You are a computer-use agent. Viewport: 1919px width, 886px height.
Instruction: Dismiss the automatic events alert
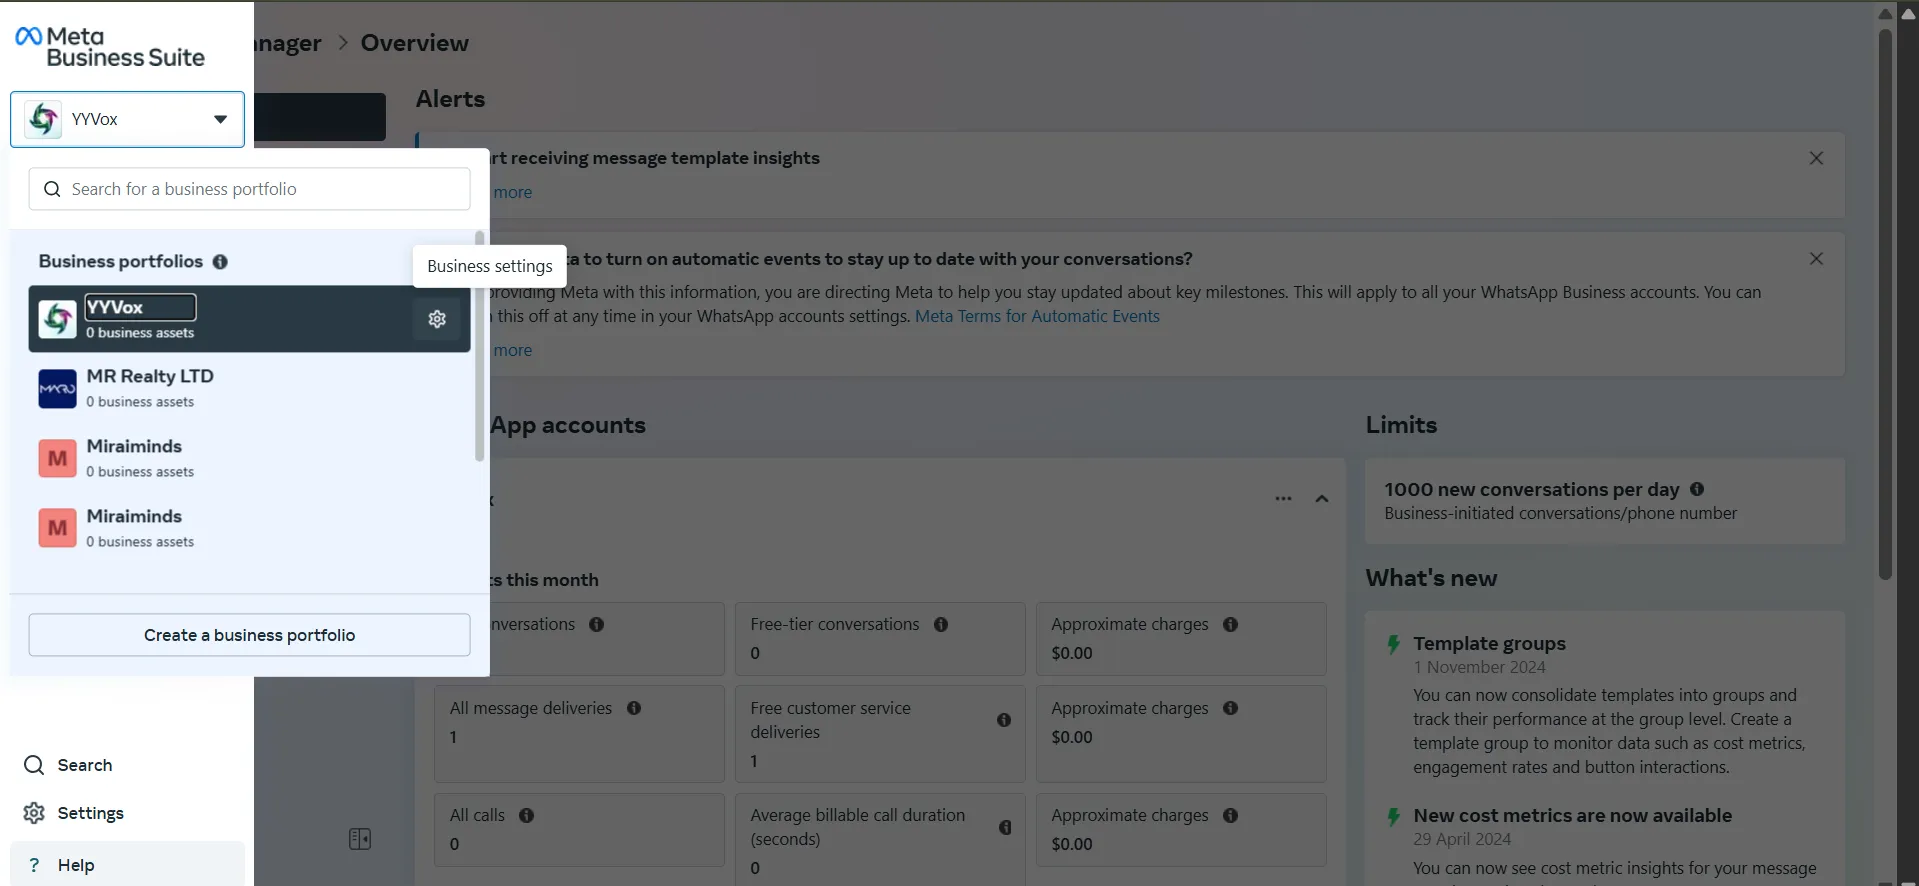[x=1816, y=258]
